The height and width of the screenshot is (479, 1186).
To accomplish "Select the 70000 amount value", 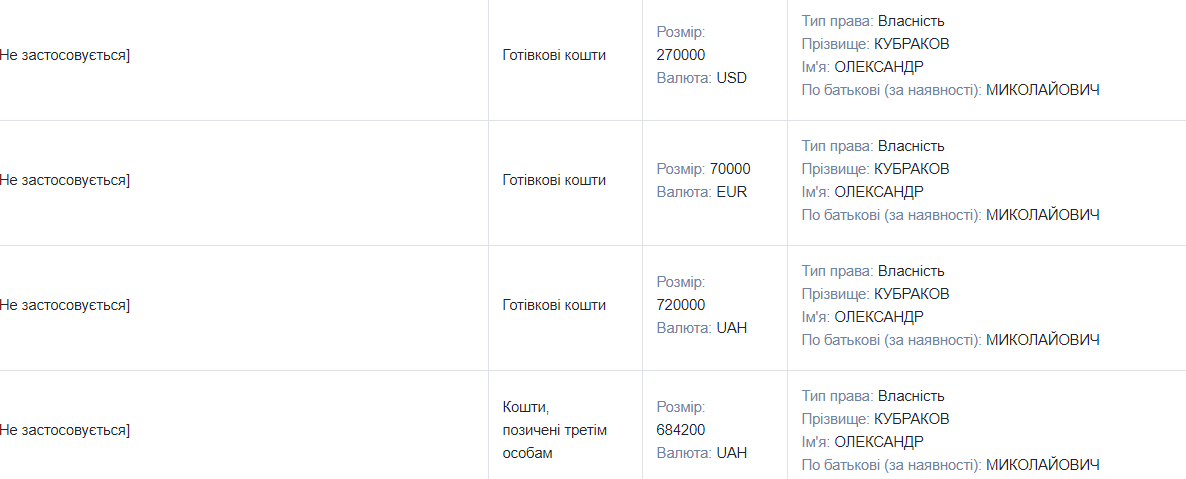I will point(730,169).
